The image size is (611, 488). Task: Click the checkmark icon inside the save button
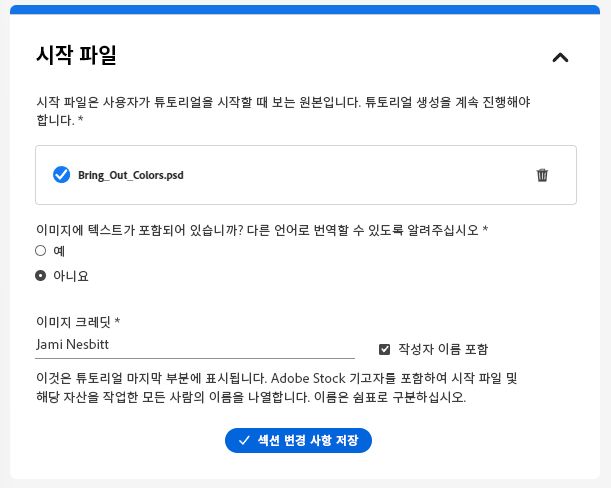pyautogui.click(x=243, y=440)
